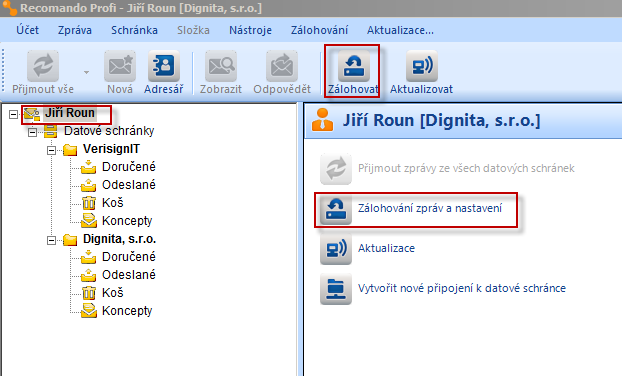Click the Doručené inbox icon under VerisignIT
The width and height of the screenshot is (622, 376).
click(88, 167)
